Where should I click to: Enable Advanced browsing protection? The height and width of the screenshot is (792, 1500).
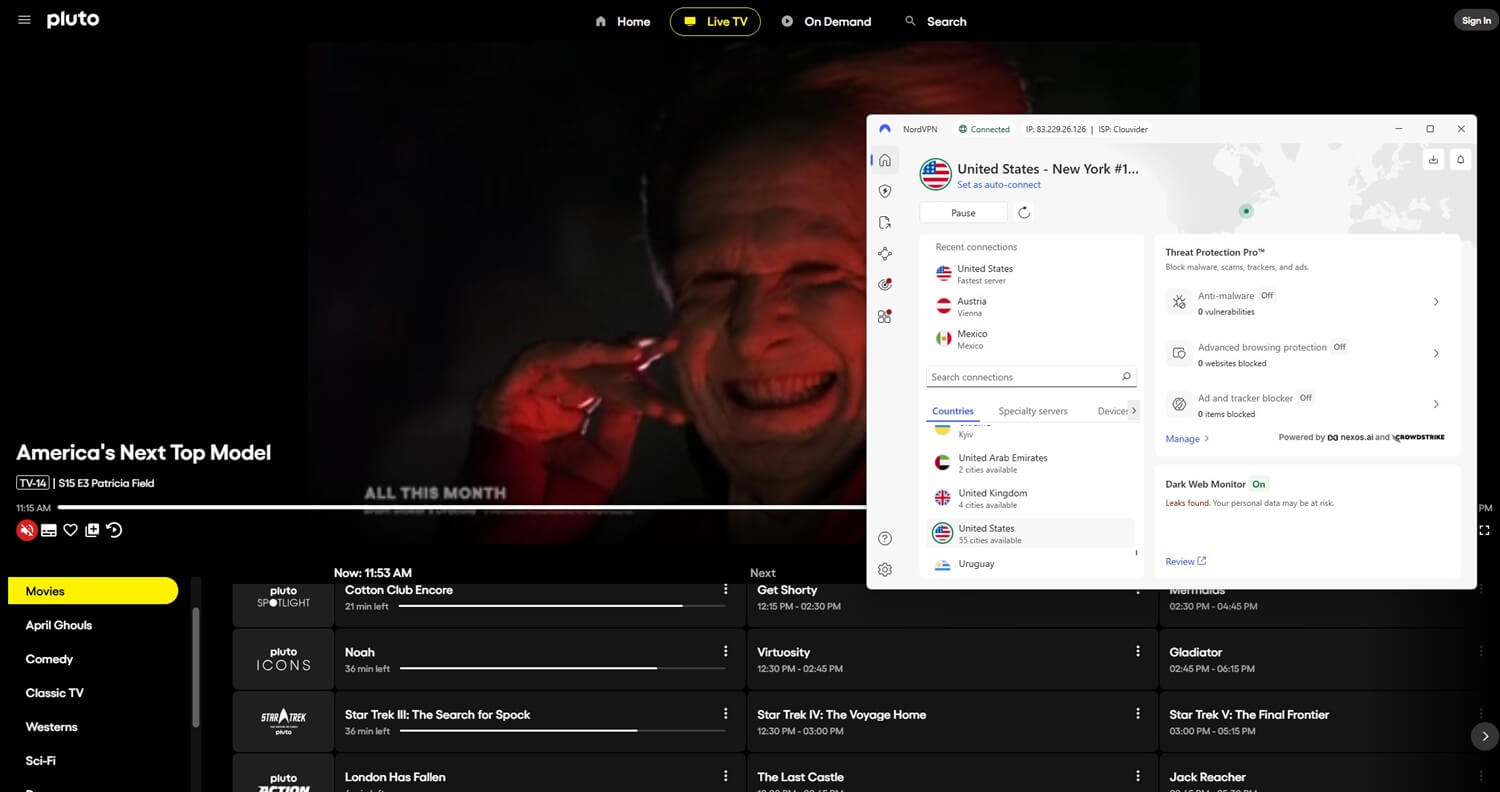point(1305,353)
